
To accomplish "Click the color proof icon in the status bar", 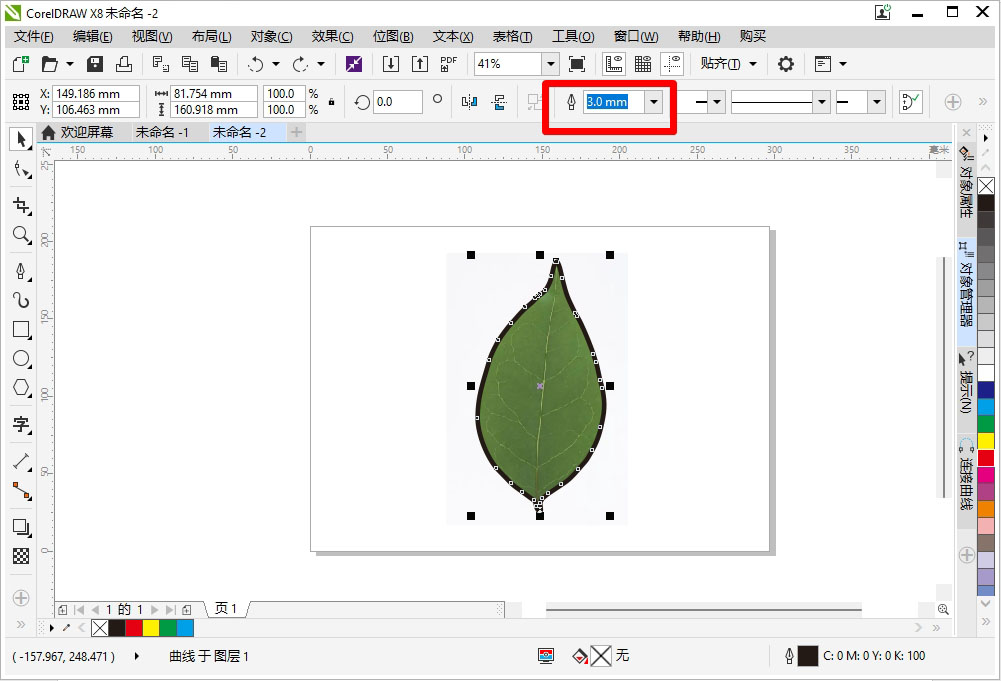I will 546,655.
